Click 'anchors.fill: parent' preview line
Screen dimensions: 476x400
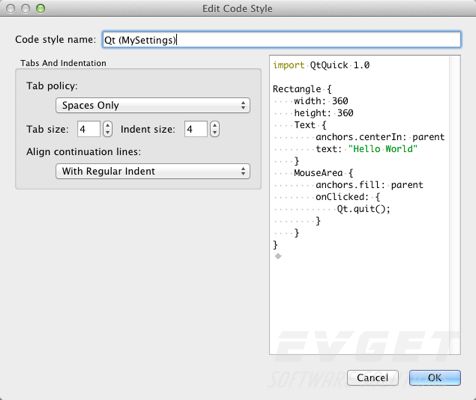coord(369,185)
